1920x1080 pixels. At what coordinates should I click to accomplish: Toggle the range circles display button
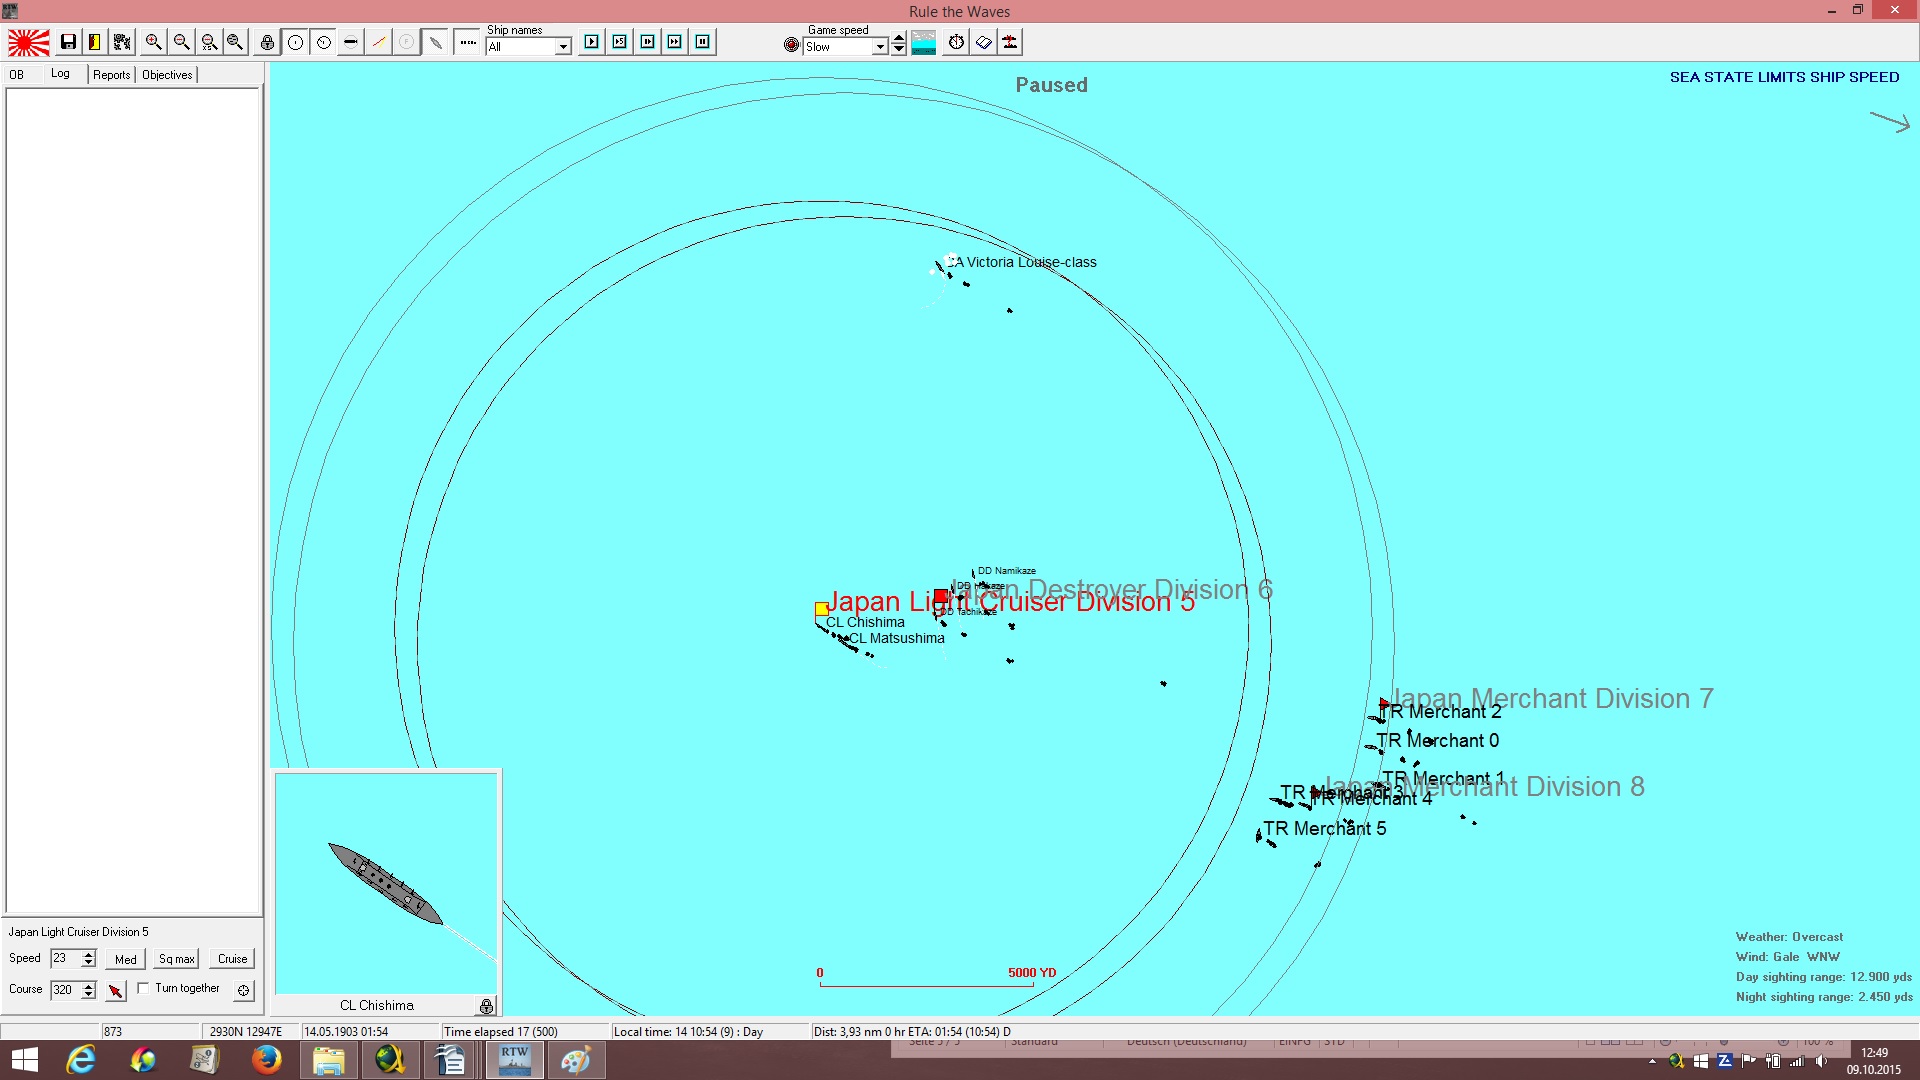(296, 42)
